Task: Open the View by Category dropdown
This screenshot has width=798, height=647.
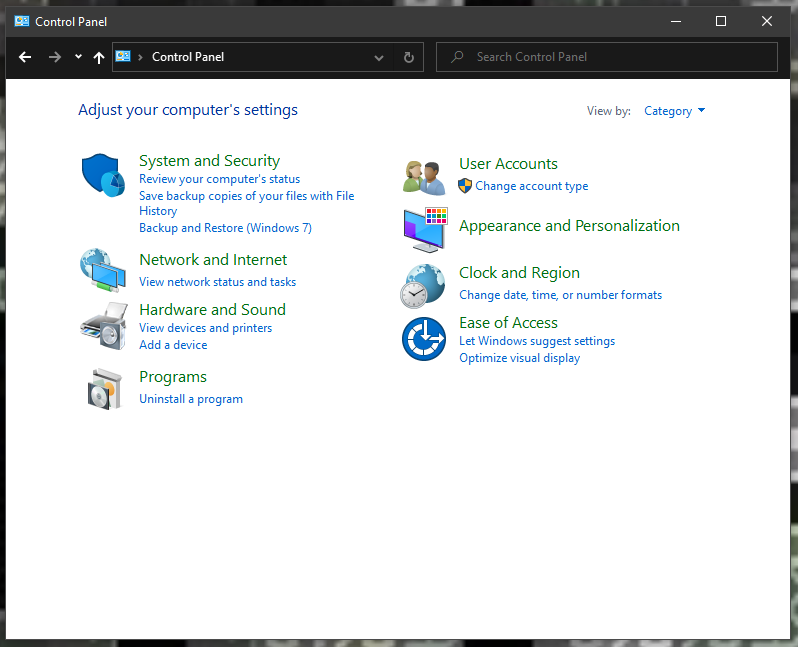Action: [674, 111]
